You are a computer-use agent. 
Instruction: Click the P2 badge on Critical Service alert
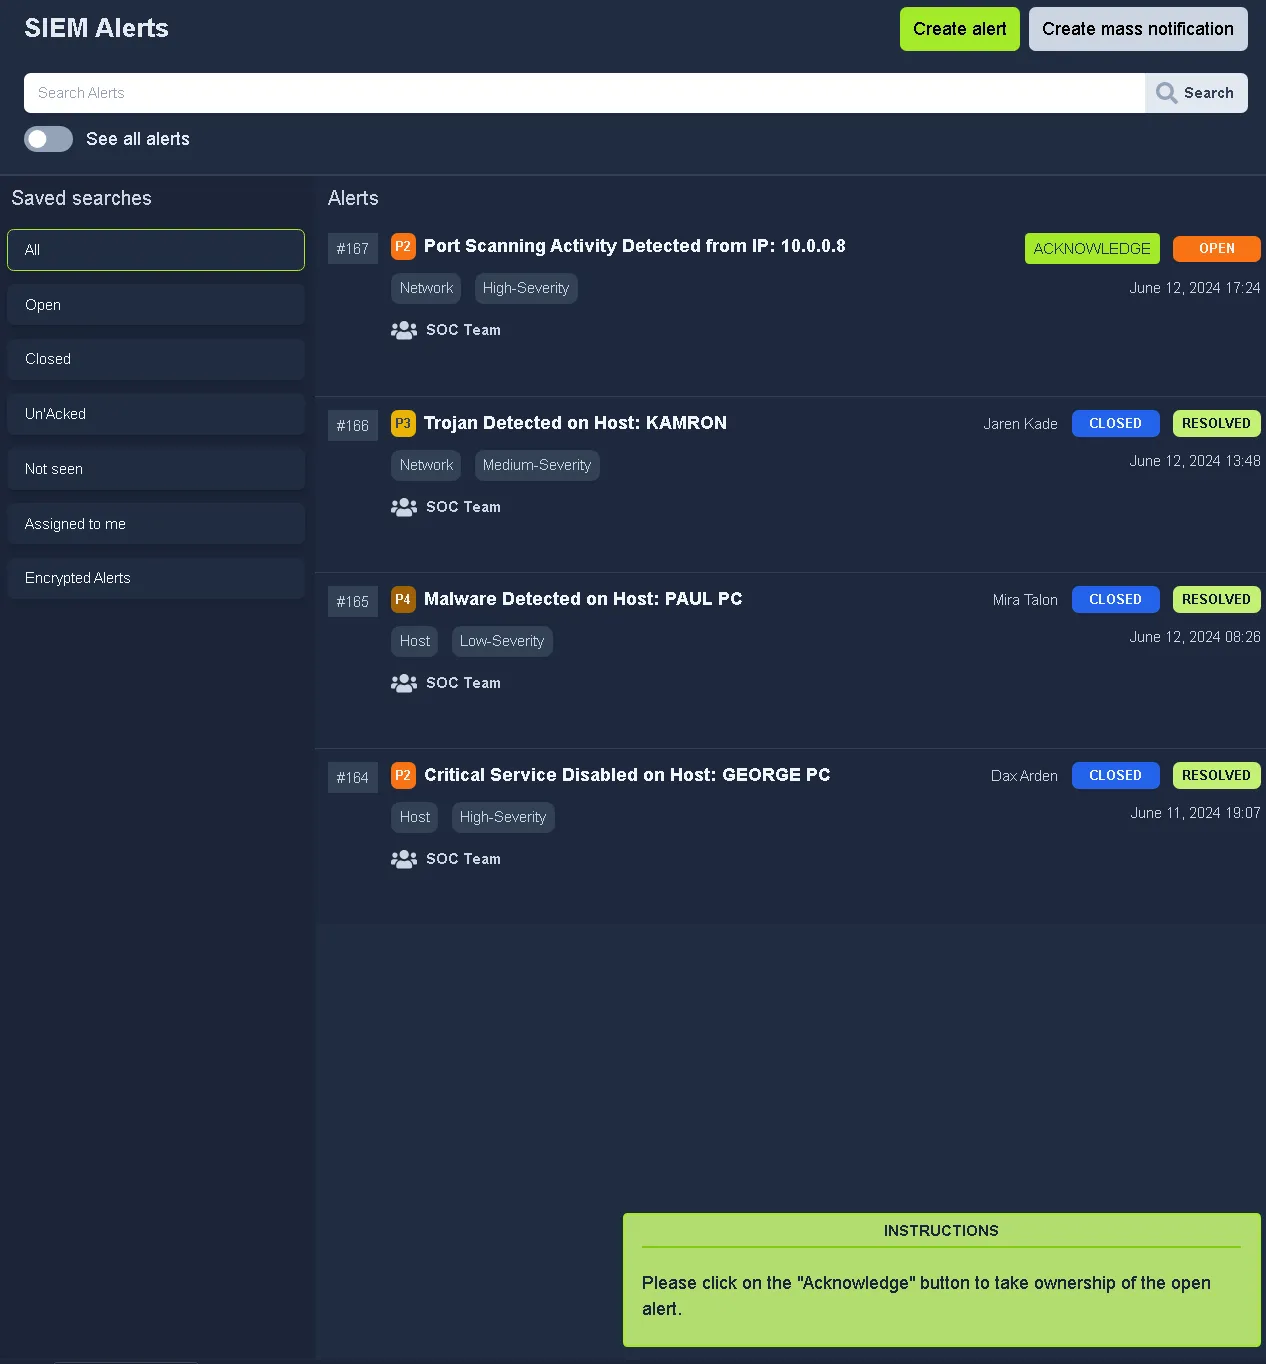coord(403,776)
